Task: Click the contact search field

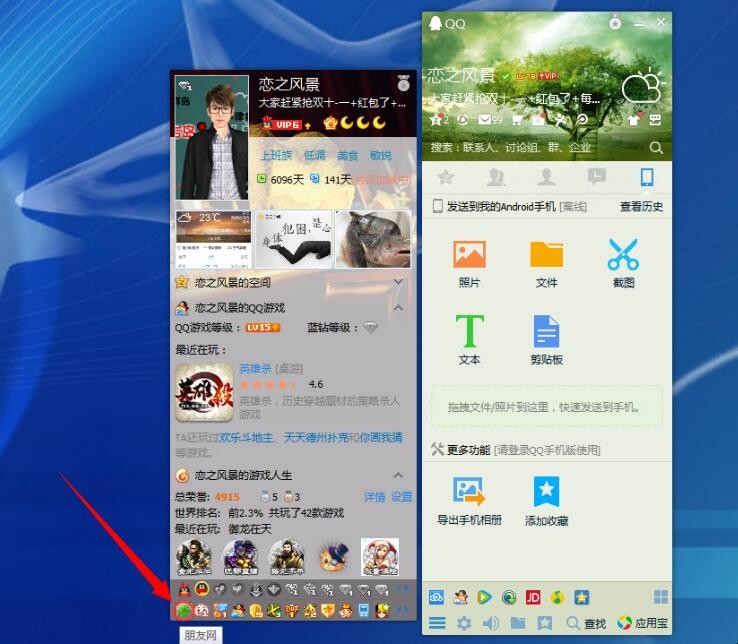Action: pos(538,148)
